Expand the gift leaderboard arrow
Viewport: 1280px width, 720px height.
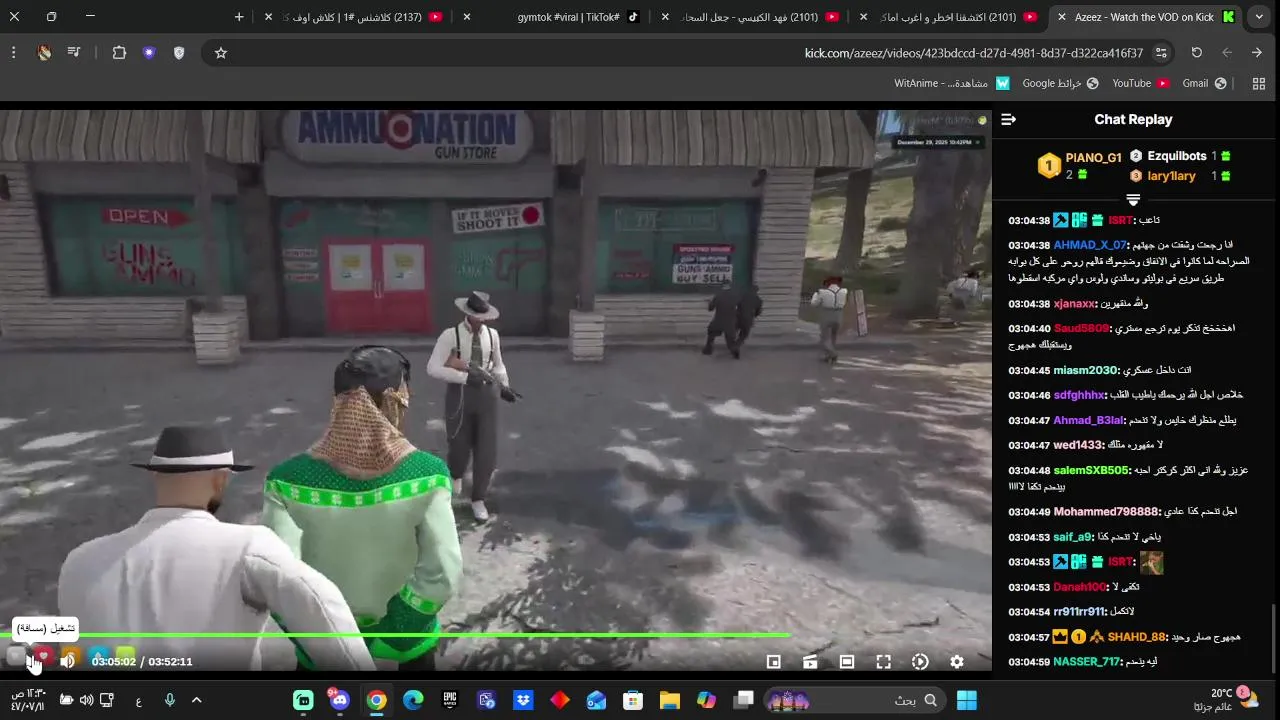1133,200
